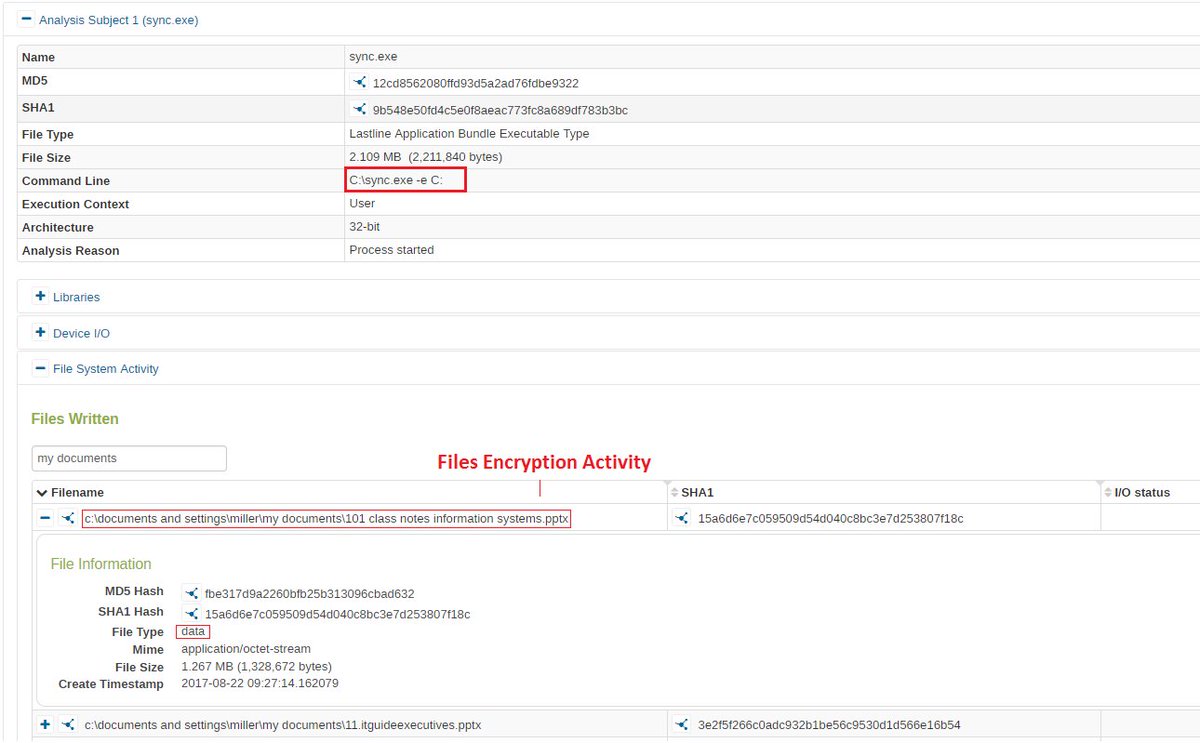Click the Libraries section label
Screen dimensions: 1200x743
pyautogui.click(x=76, y=297)
